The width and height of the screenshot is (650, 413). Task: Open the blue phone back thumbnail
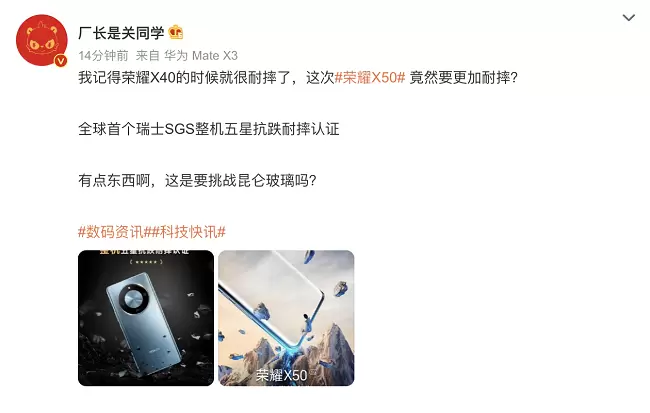[x=146, y=318]
